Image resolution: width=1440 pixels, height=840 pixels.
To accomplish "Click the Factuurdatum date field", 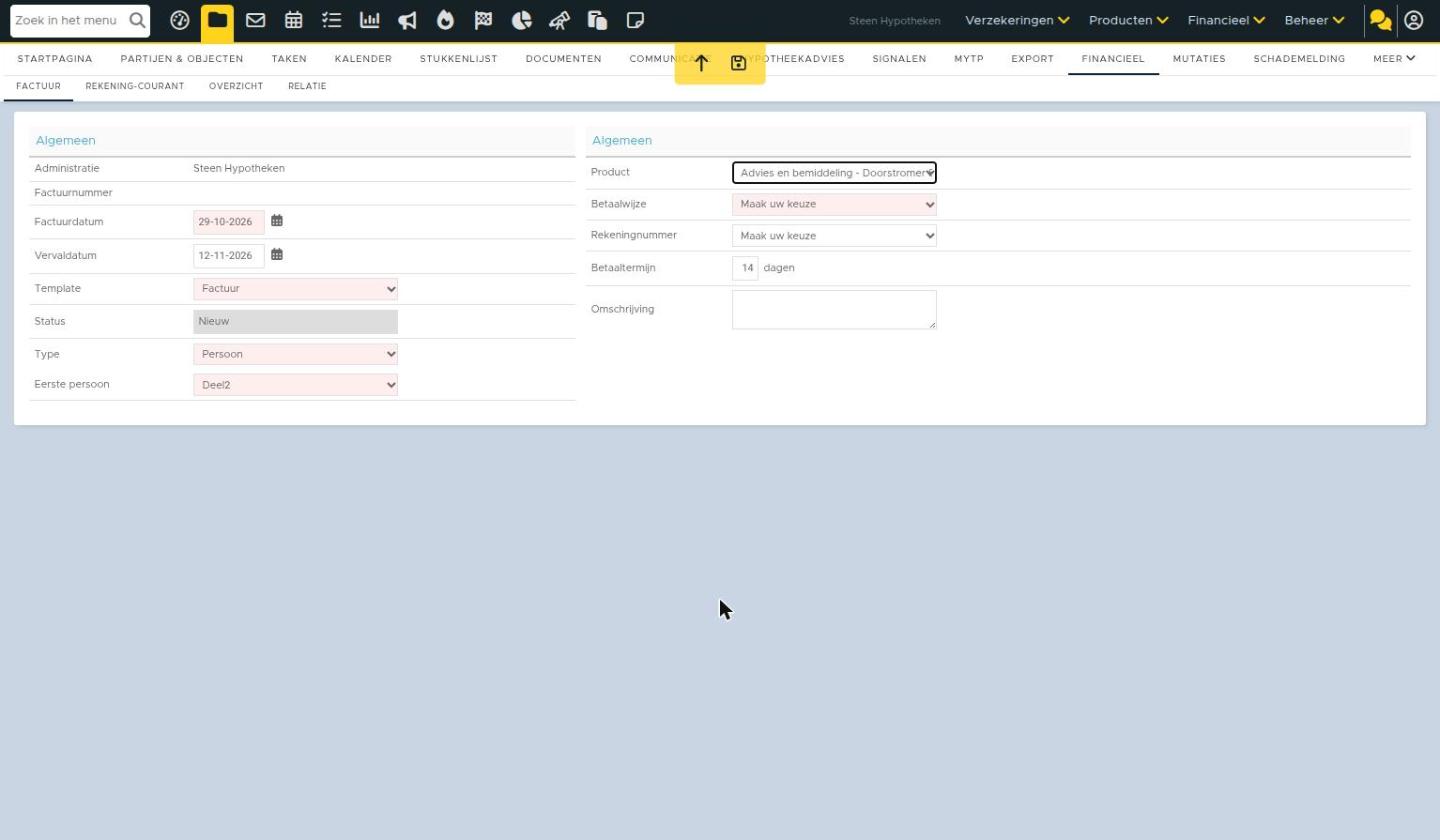I will tap(229, 222).
